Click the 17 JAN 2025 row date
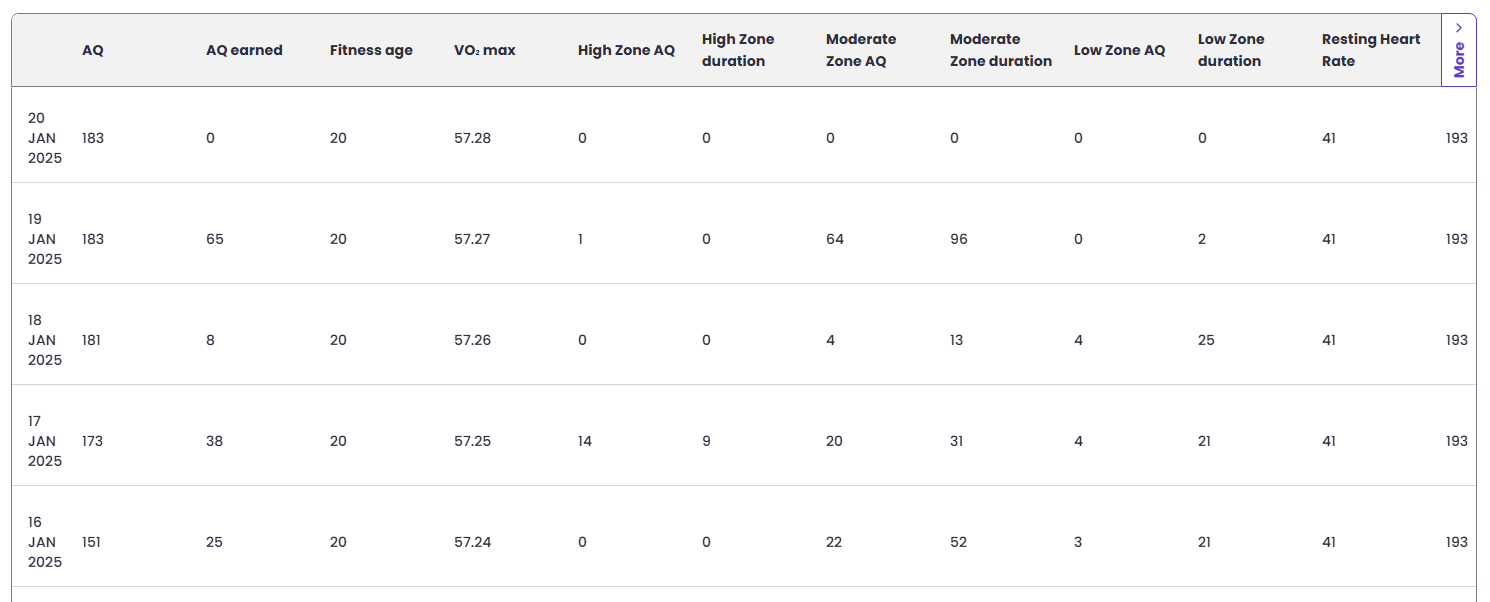1490x602 pixels. pos(45,441)
